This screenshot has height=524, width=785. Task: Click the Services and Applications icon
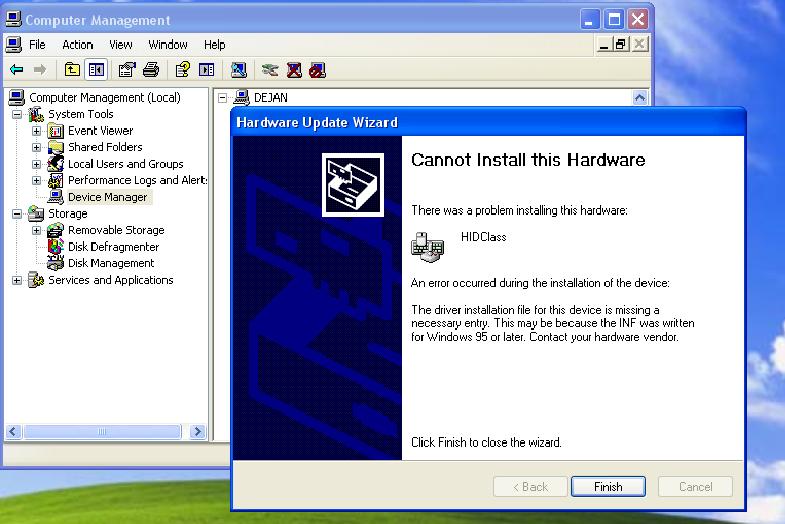pyautogui.click(x=36, y=280)
